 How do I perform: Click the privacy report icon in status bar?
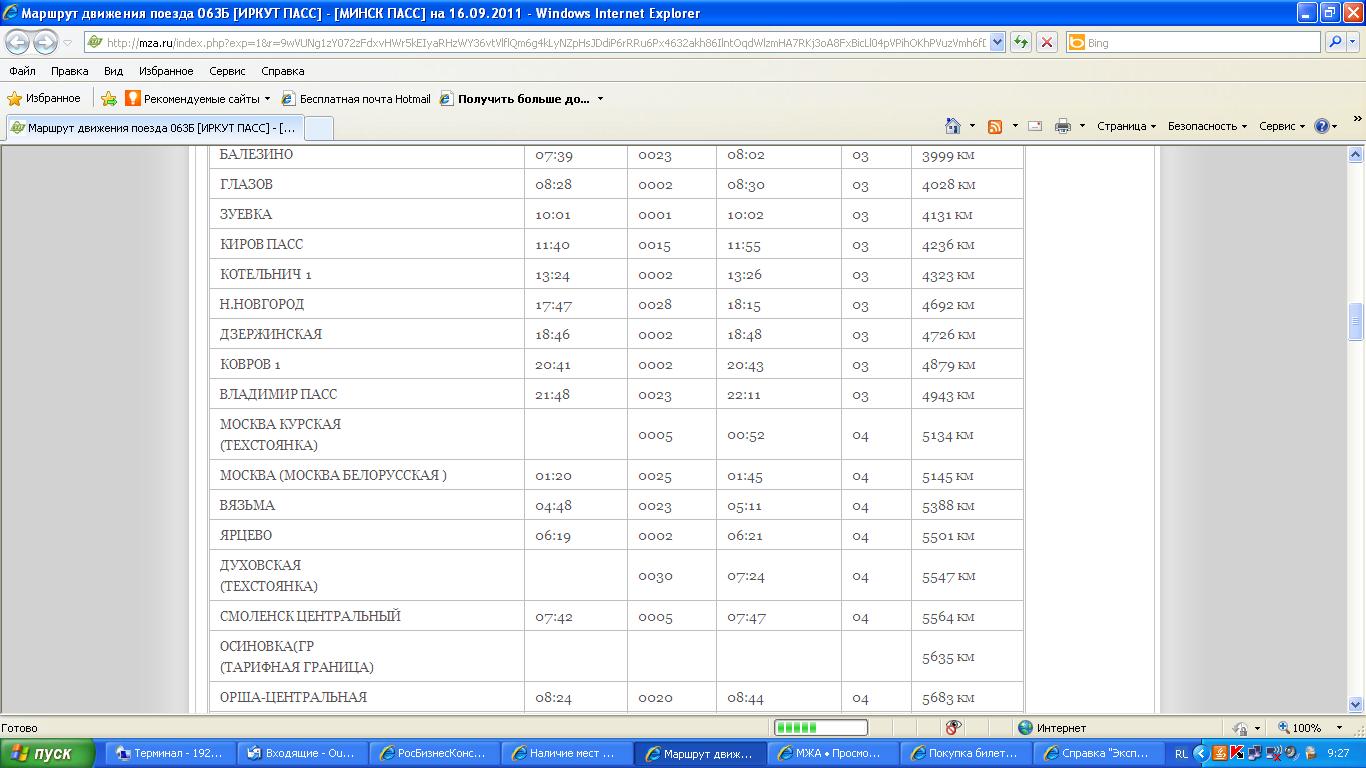pos(953,728)
